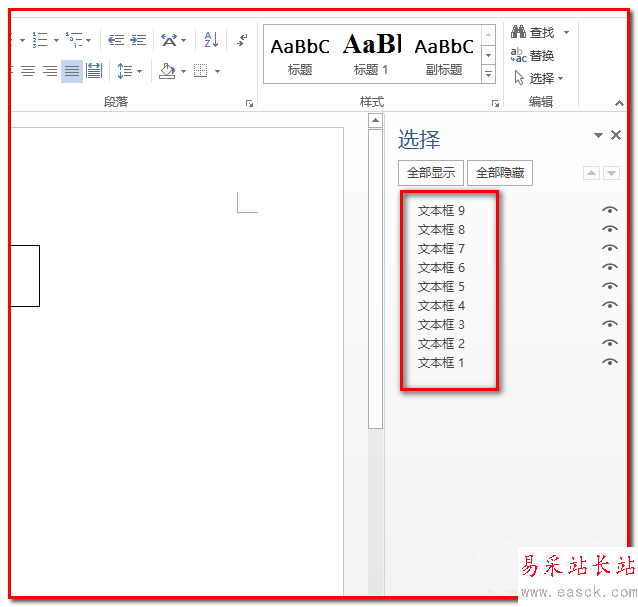Collapse the ribbon with the caret
Viewport: 638px width, 607px height.
point(619,103)
